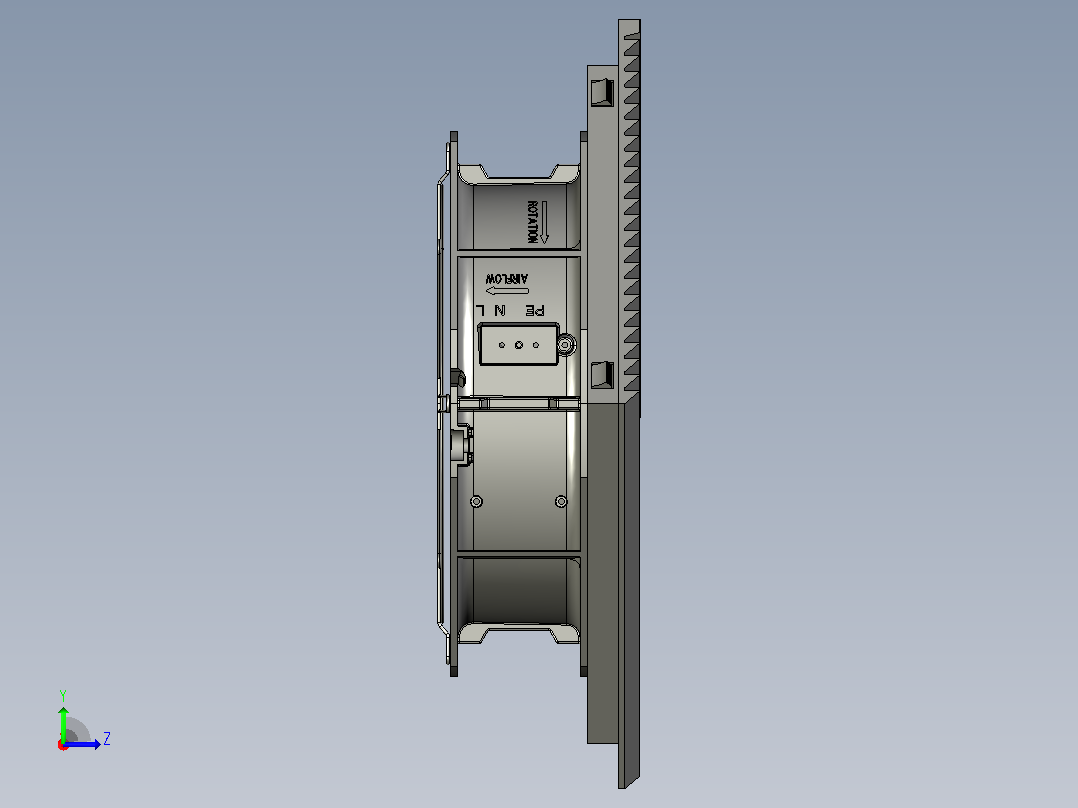
Task: Select the terminal box with three holes
Action: pyautogui.click(x=518, y=345)
